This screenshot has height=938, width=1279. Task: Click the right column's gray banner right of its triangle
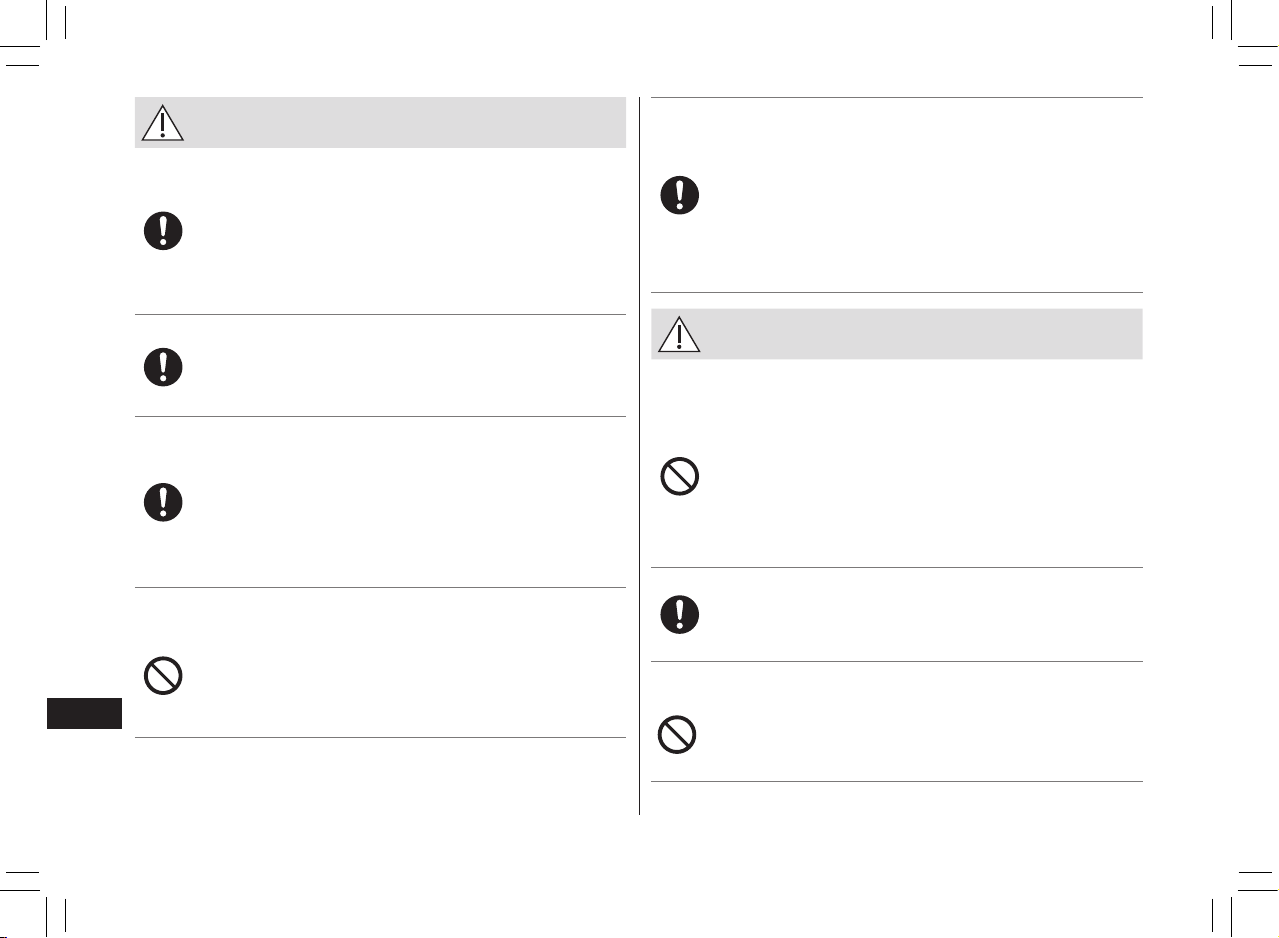point(922,334)
